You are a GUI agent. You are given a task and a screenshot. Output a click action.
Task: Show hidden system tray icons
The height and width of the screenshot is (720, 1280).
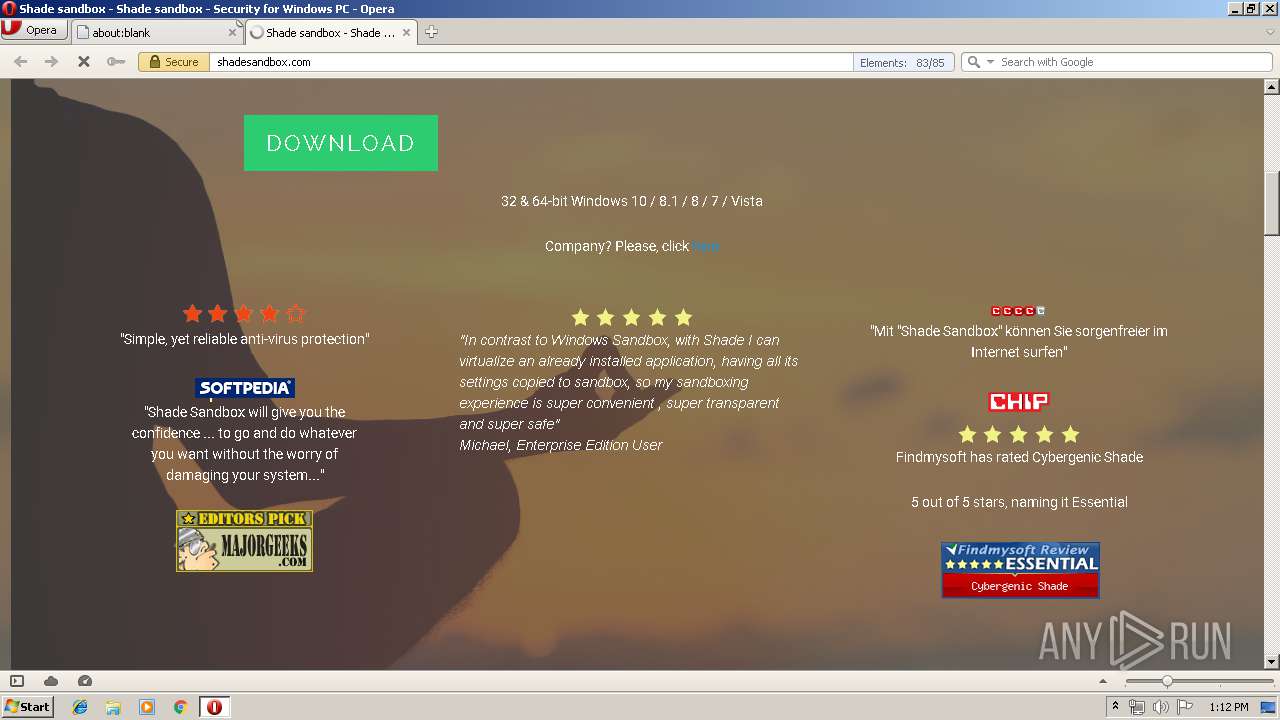(x=1115, y=707)
